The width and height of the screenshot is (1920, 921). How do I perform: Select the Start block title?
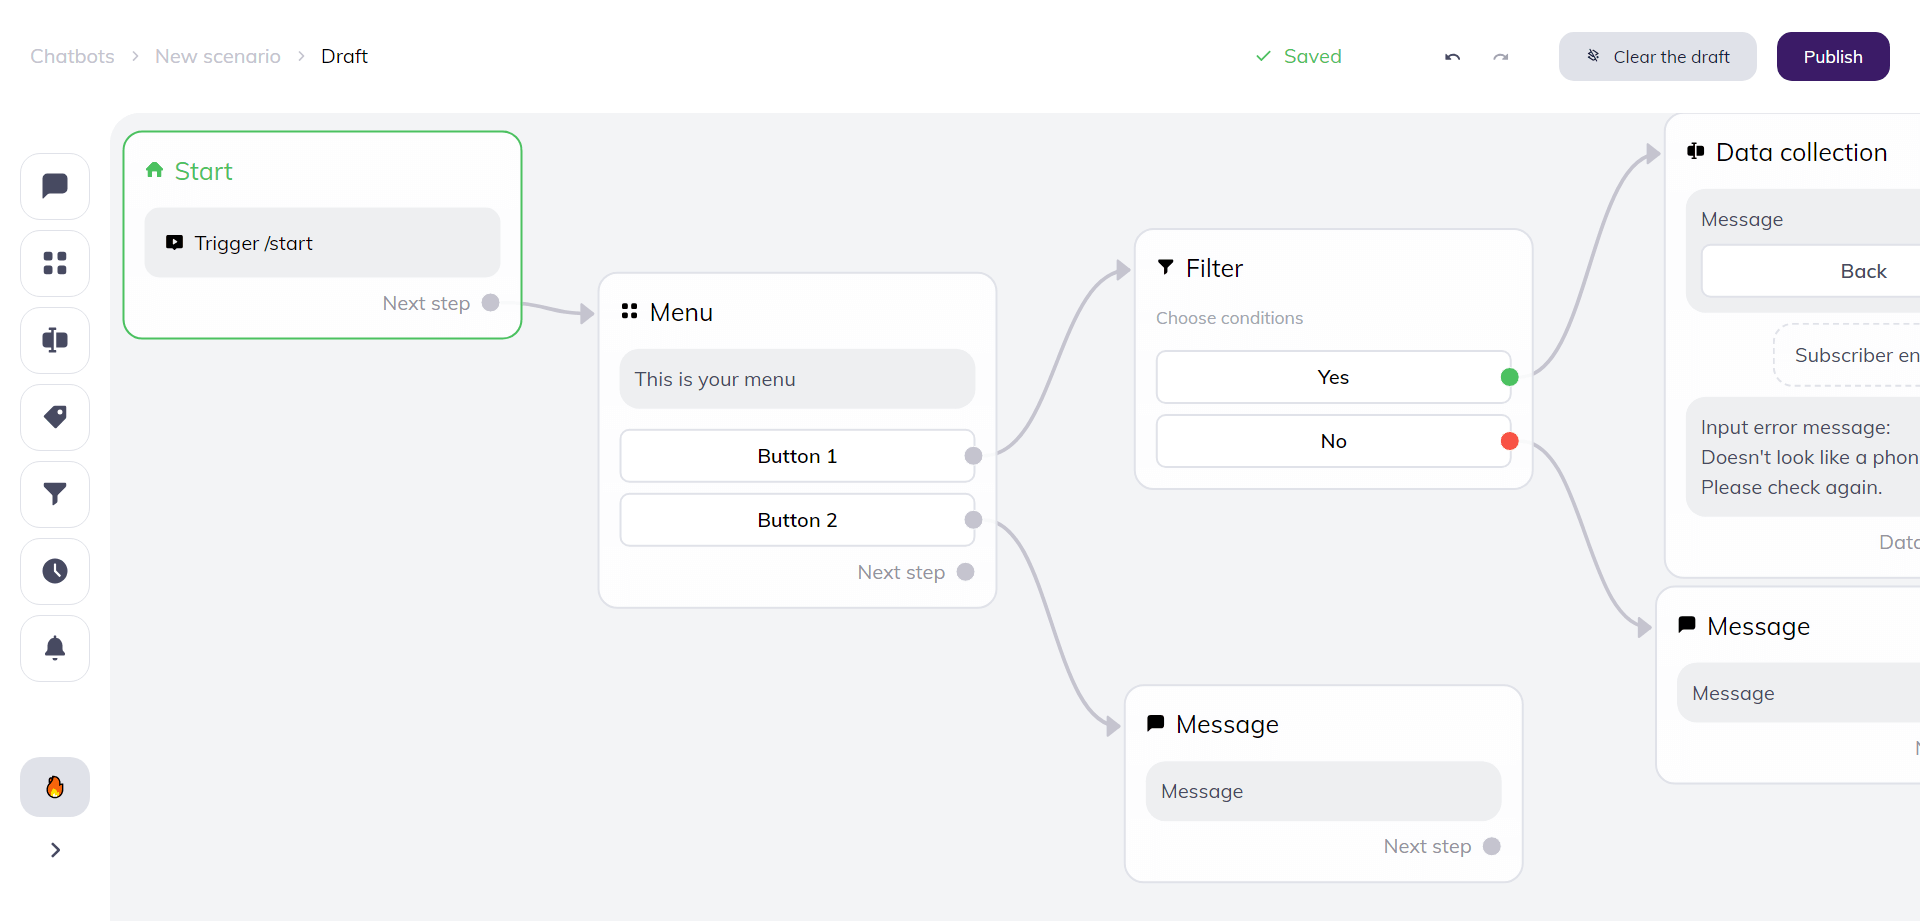(203, 171)
